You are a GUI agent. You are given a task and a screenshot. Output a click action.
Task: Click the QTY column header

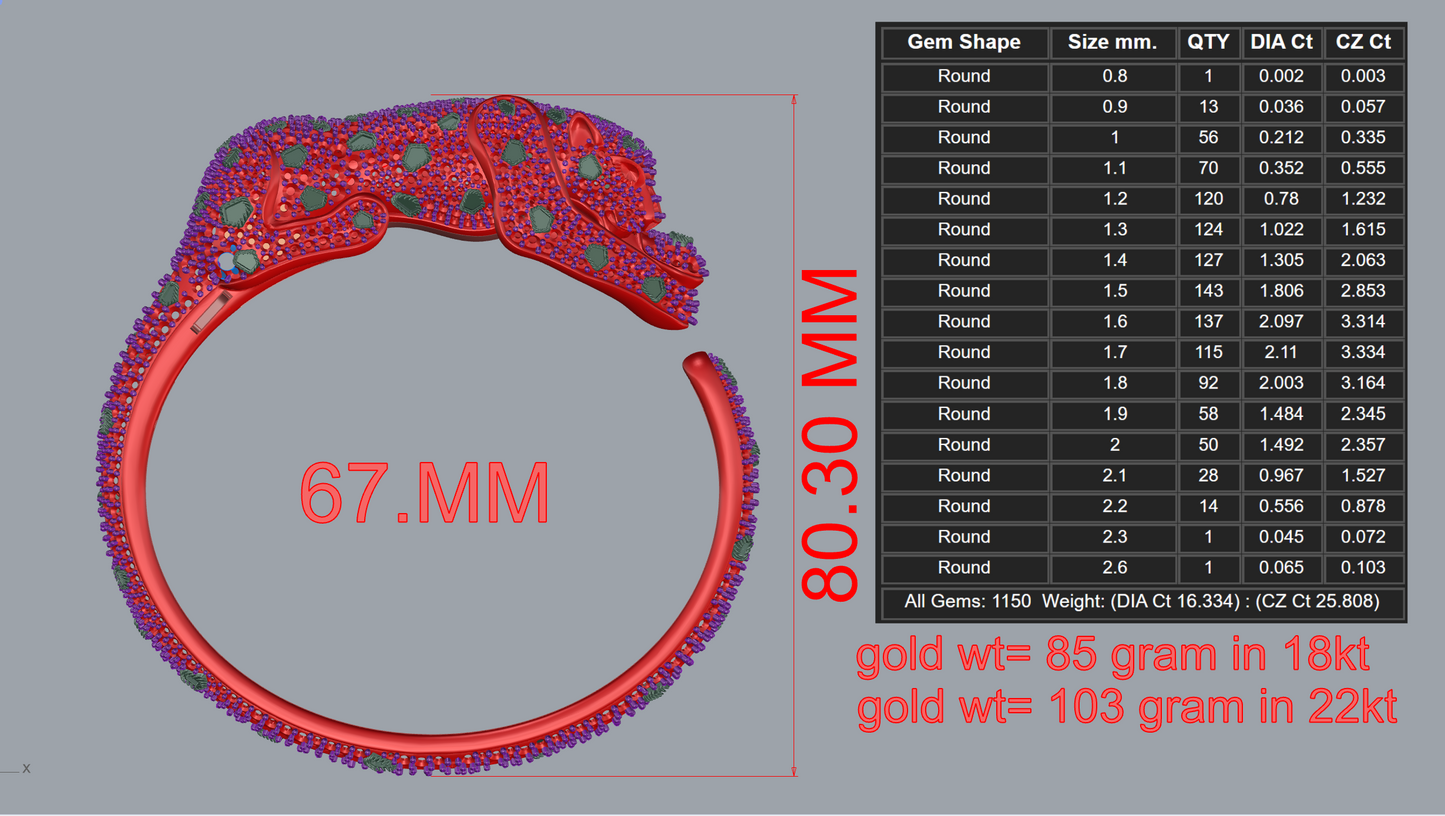[x=1208, y=42]
